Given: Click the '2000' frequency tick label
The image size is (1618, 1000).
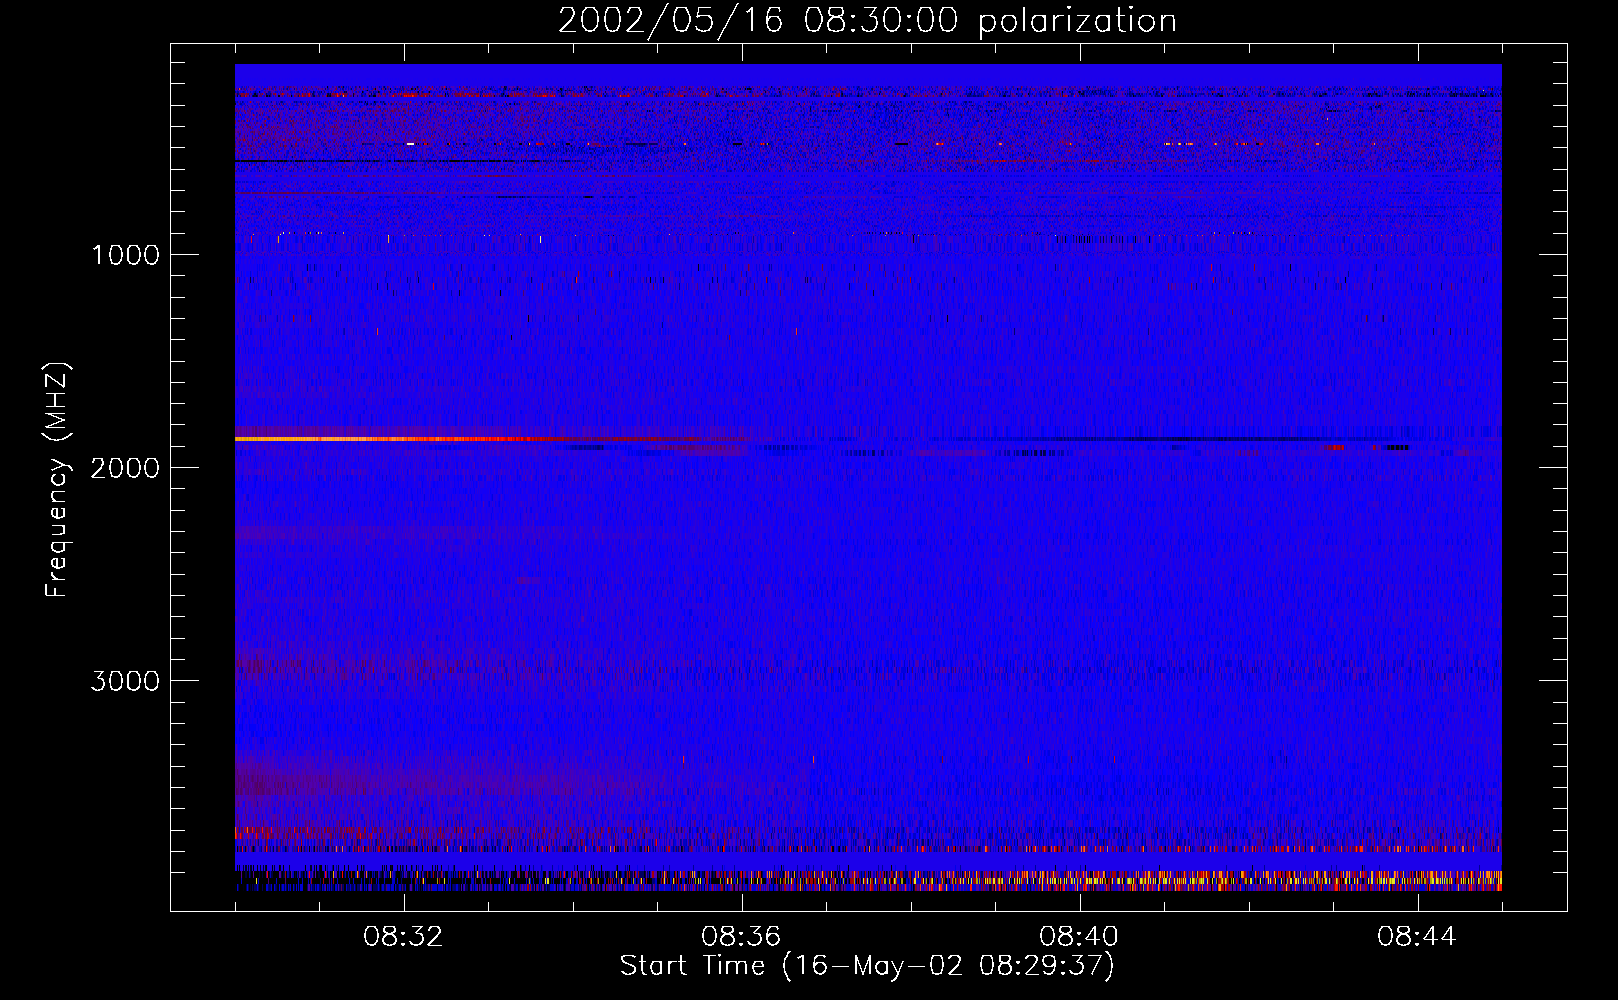Looking at the screenshot, I should (125, 468).
